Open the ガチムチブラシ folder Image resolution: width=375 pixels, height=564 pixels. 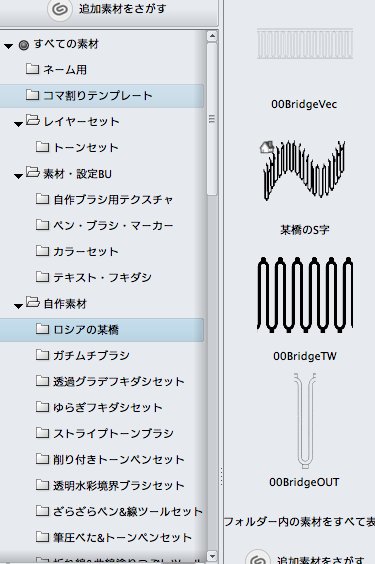(x=91, y=355)
